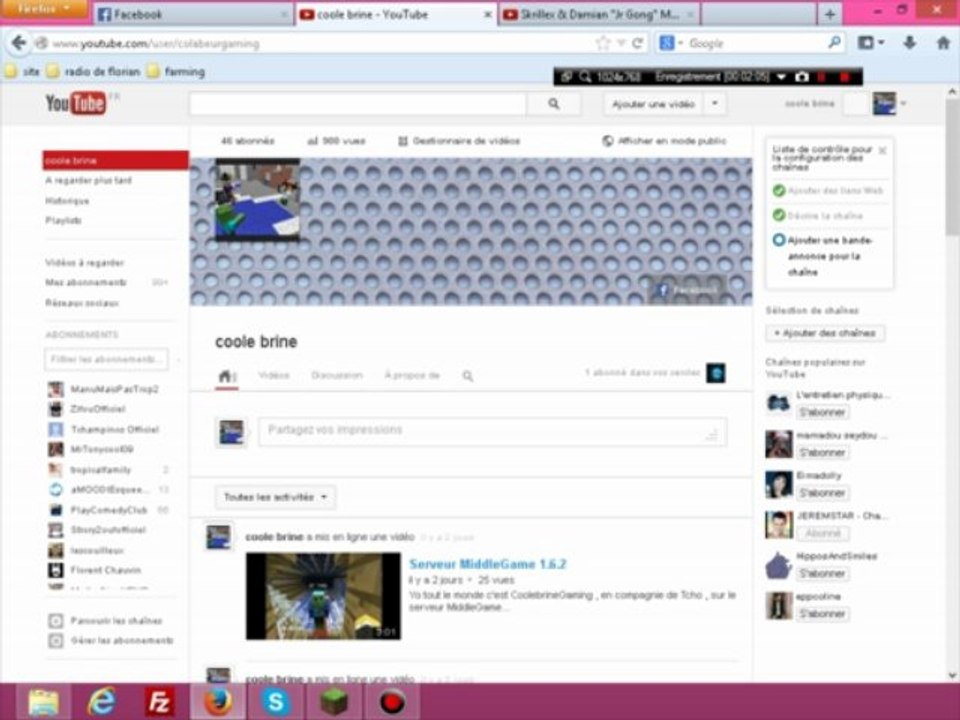Click the Partagez vos impressions comment box
Screen dimensions: 960x720
[492, 432]
